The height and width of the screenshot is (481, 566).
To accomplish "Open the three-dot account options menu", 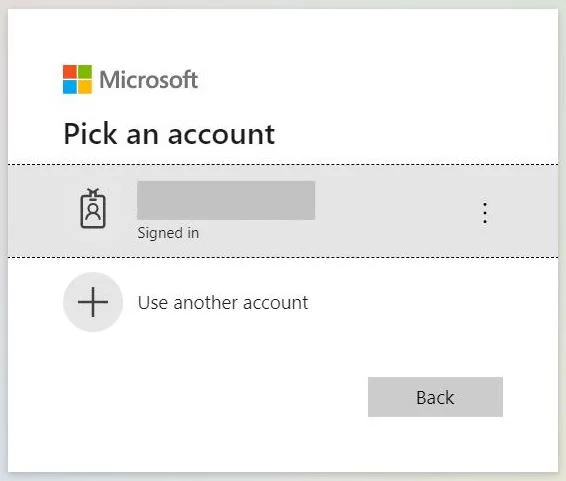I will click(485, 213).
